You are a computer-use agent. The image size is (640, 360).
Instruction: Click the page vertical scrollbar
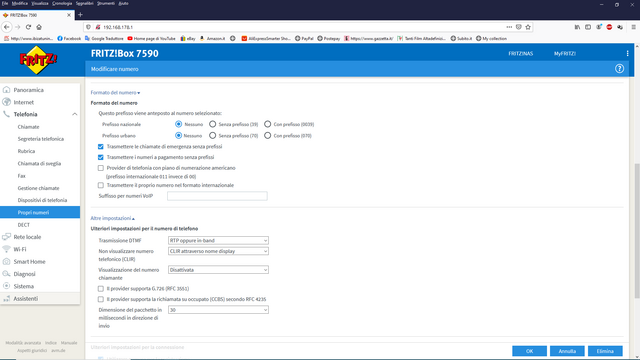point(637,231)
